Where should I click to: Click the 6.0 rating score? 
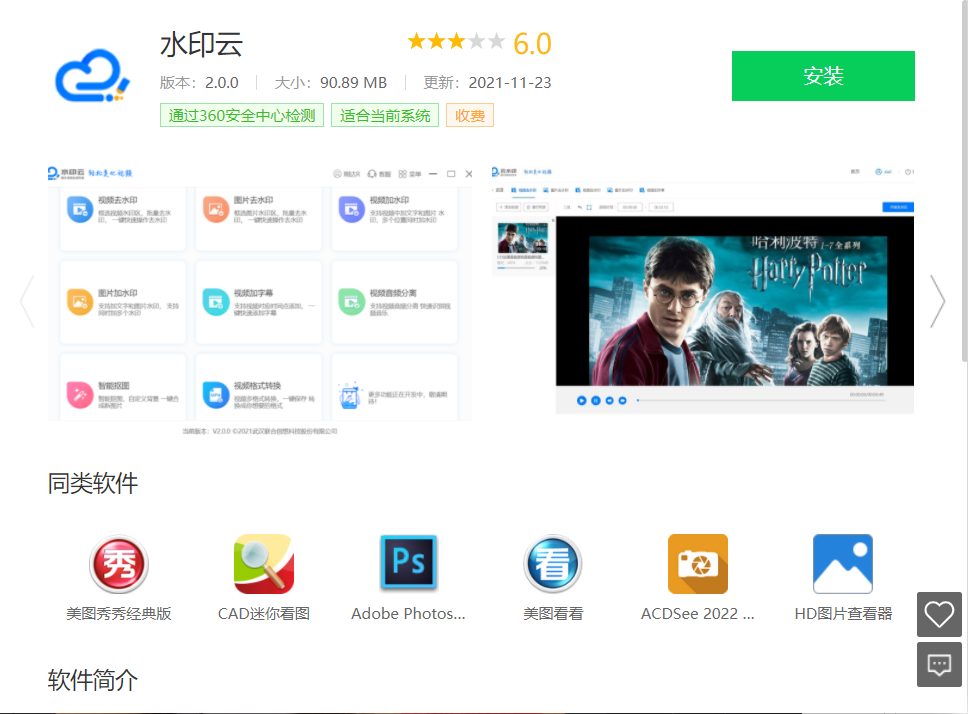[532, 44]
